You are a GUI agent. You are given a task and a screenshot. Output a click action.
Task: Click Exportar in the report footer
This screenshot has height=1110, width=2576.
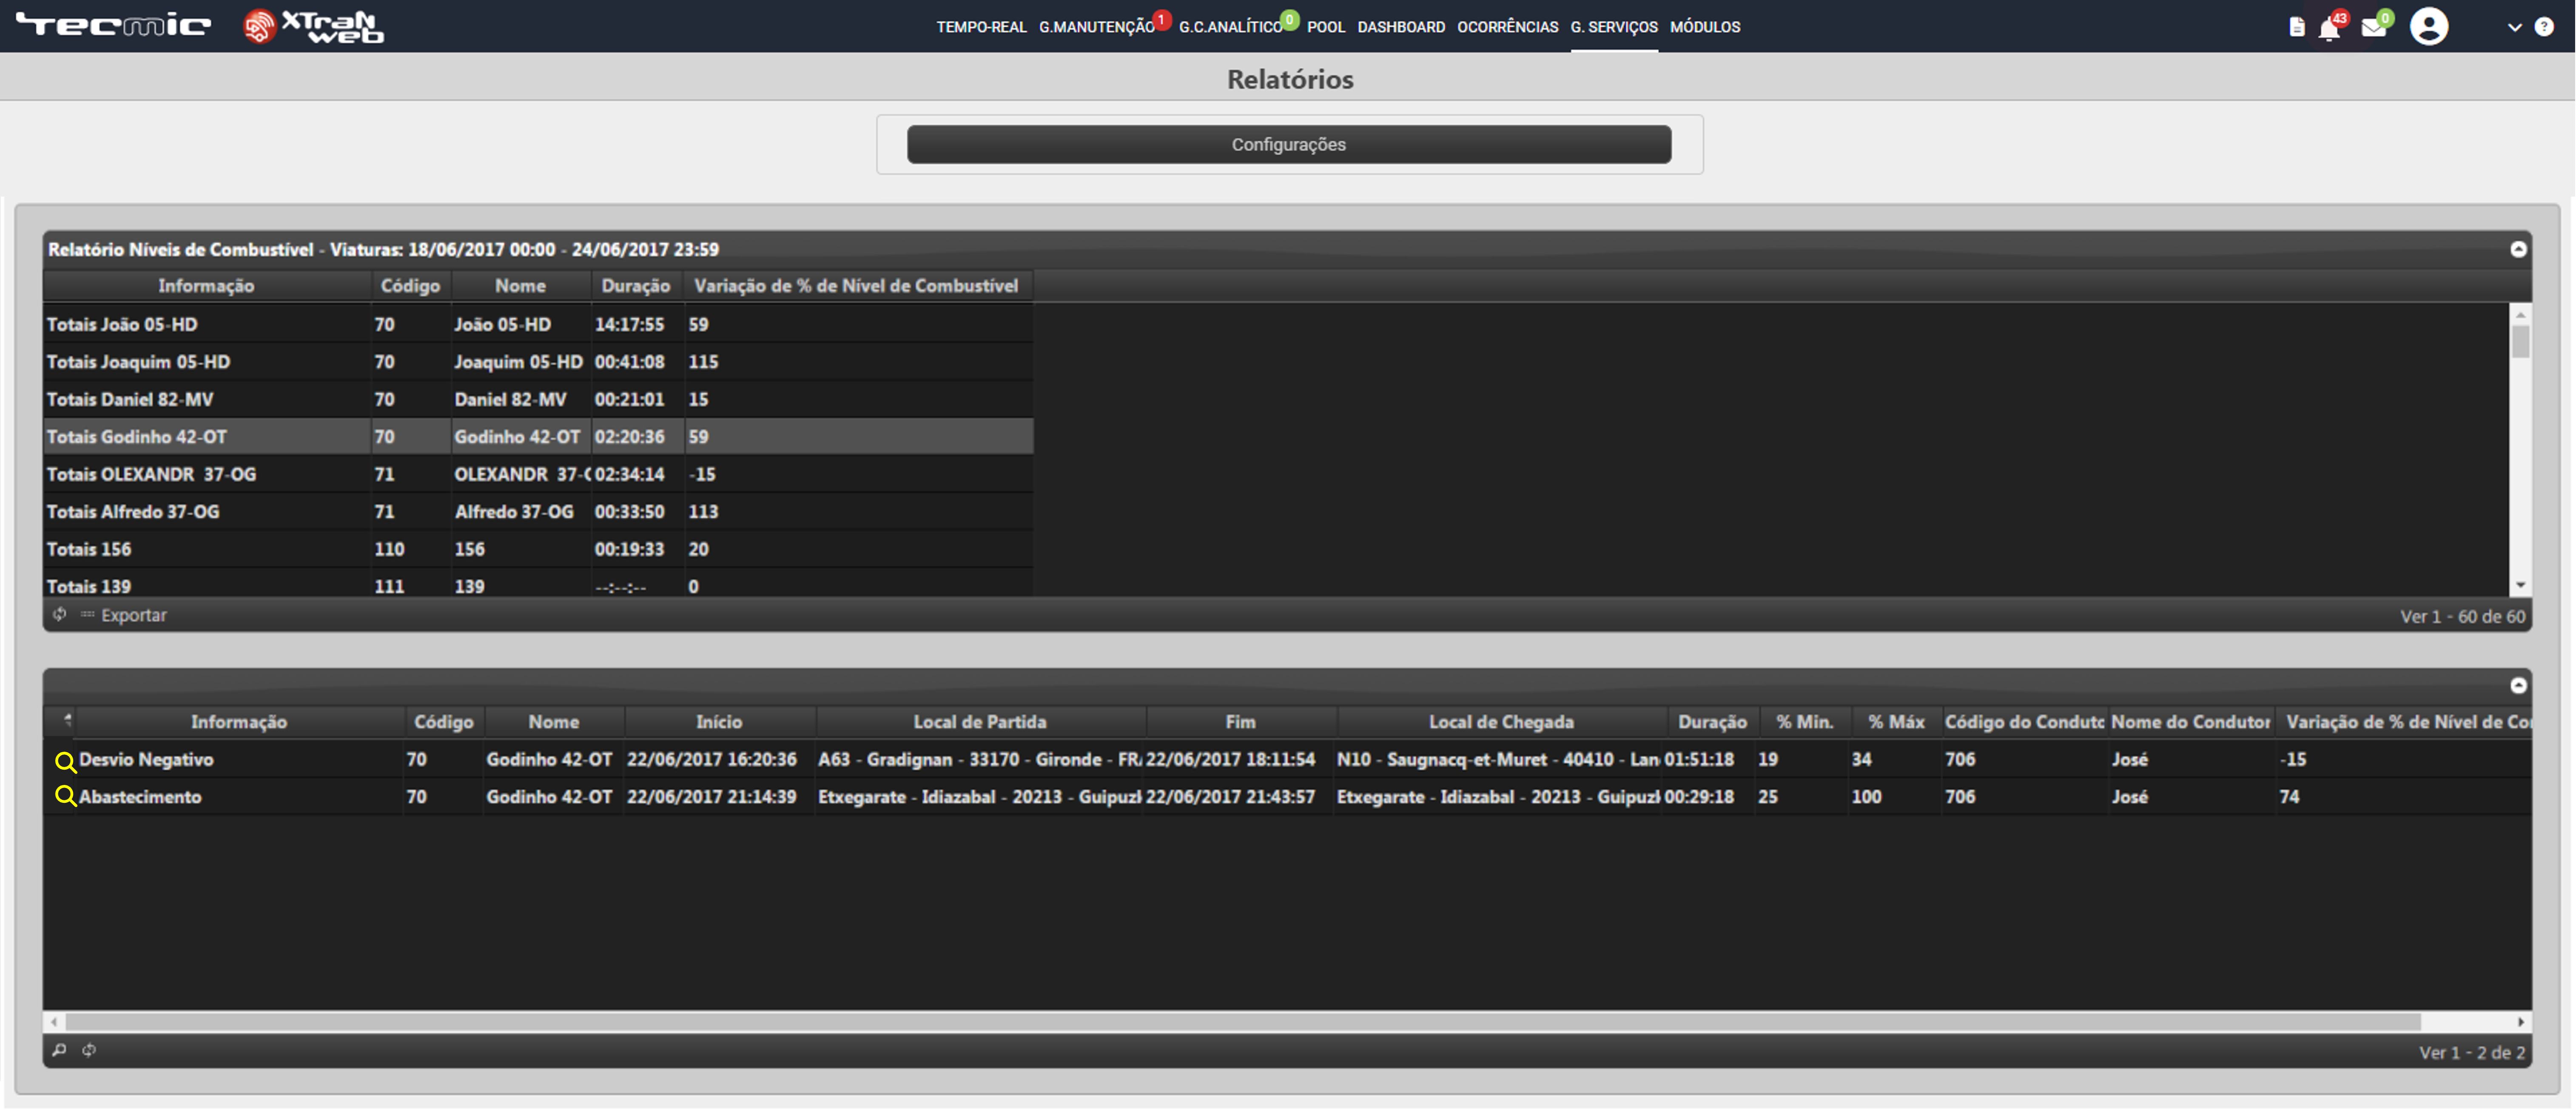coord(133,615)
